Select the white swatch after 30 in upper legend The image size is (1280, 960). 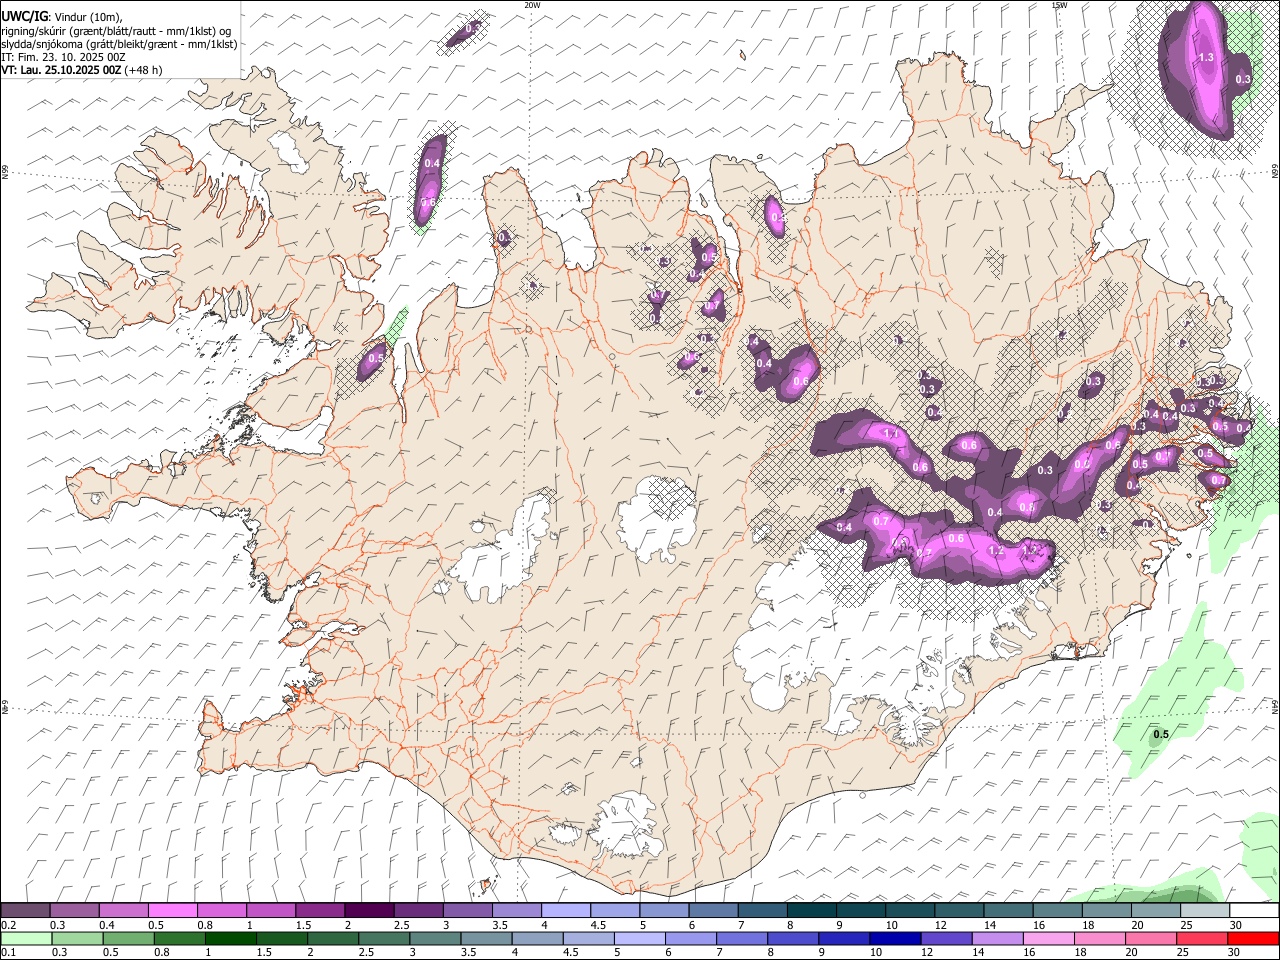(1254, 911)
